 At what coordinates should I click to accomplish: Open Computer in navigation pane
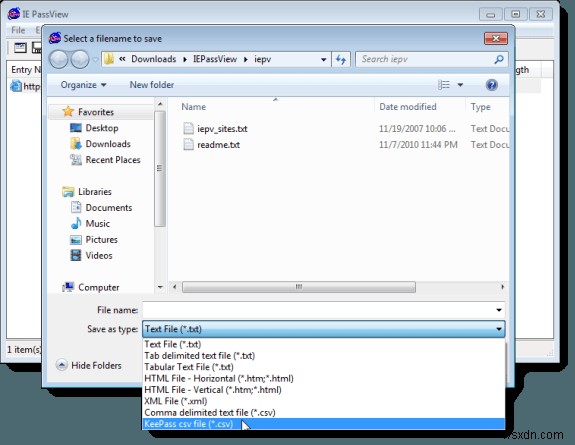99,288
